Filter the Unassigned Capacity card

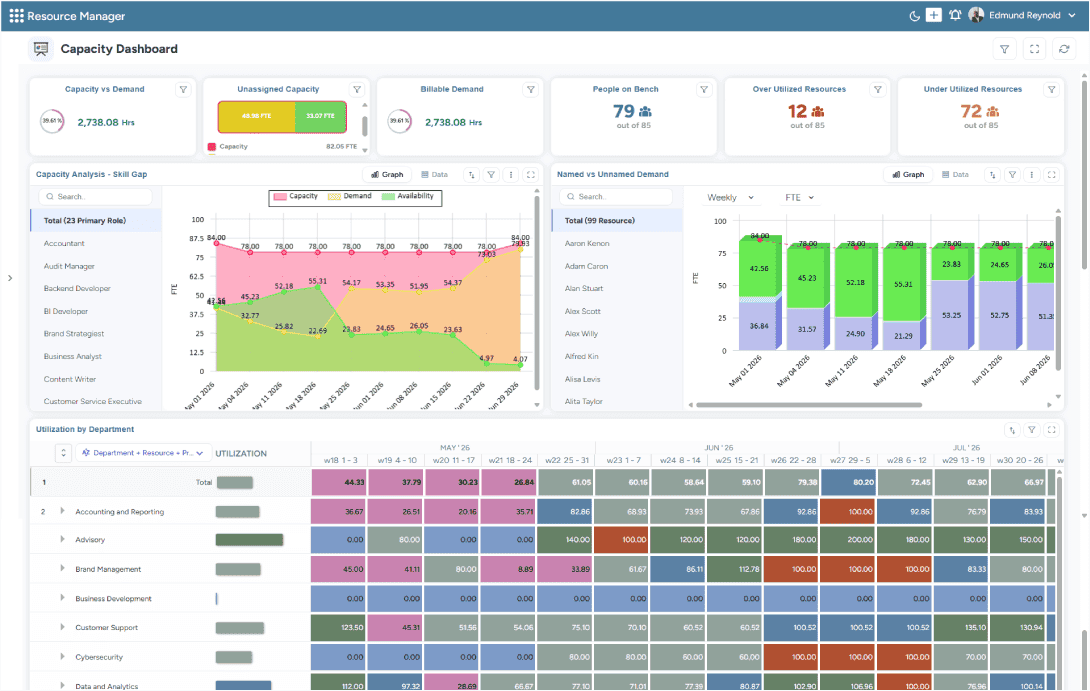point(357,90)
